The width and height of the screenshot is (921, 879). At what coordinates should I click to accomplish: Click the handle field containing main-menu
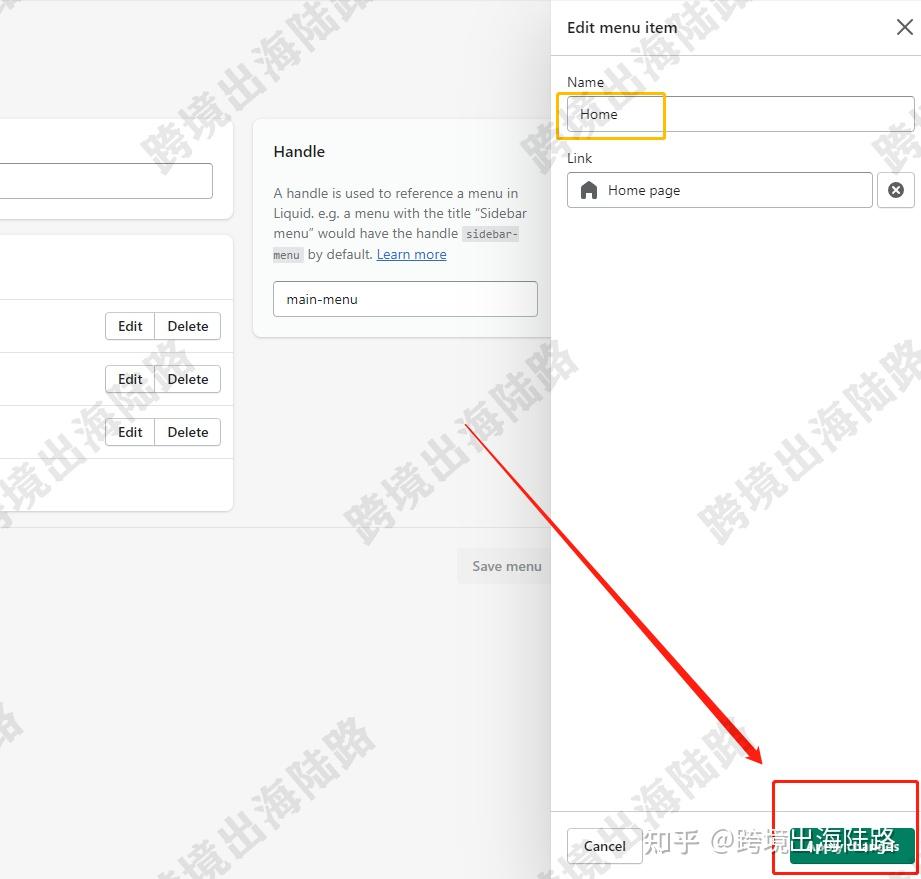coord(405,299)
